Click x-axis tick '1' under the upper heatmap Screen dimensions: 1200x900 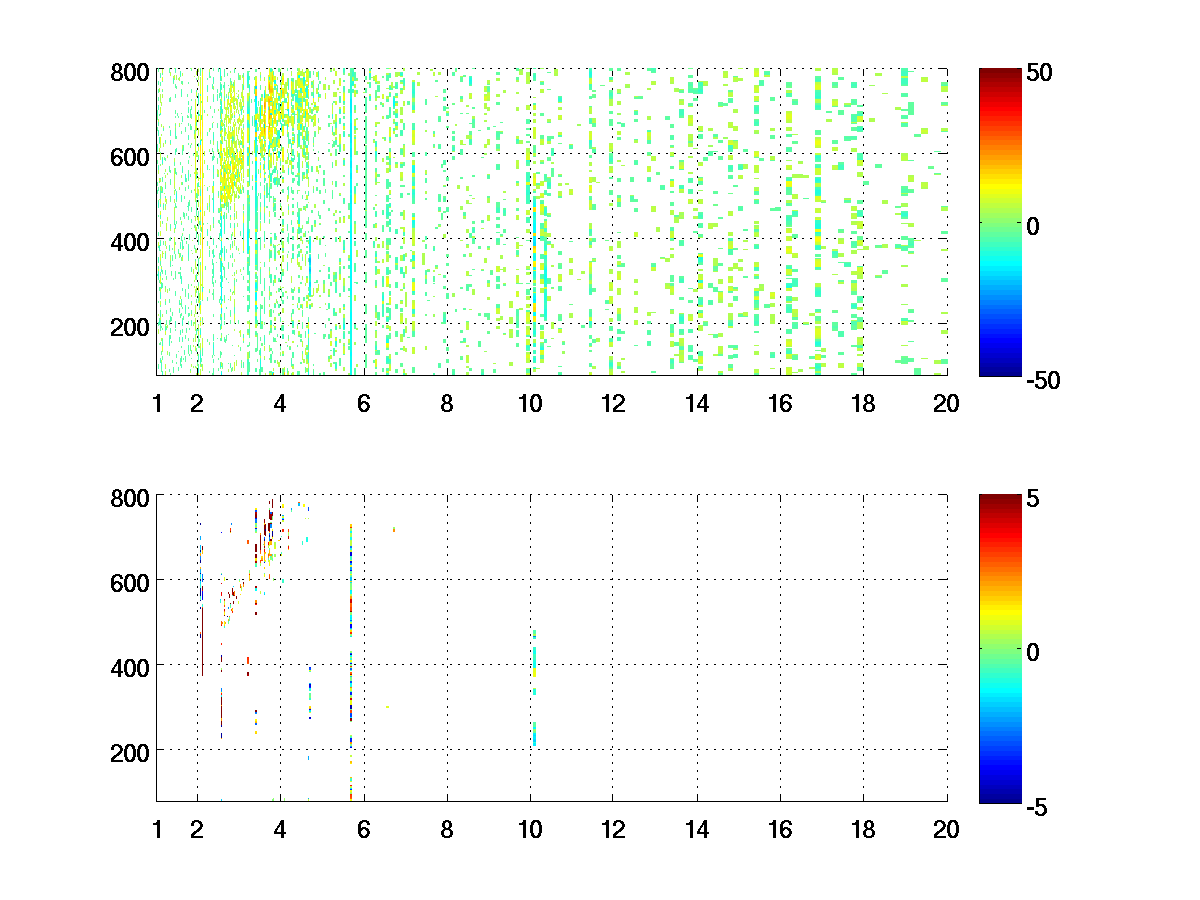pos(157,404)
